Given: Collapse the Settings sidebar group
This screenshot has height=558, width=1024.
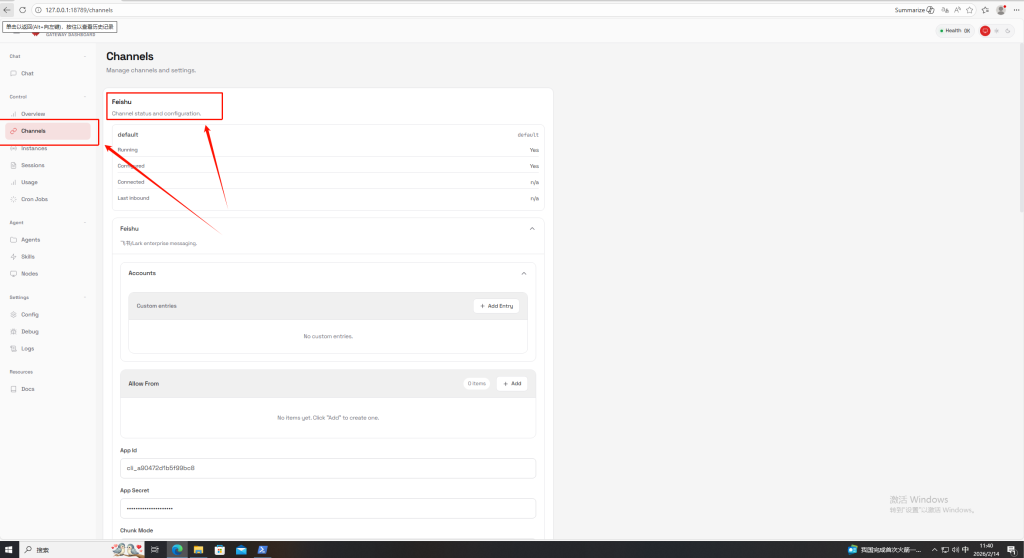Looking at the screenshot, I should [85, 298].
